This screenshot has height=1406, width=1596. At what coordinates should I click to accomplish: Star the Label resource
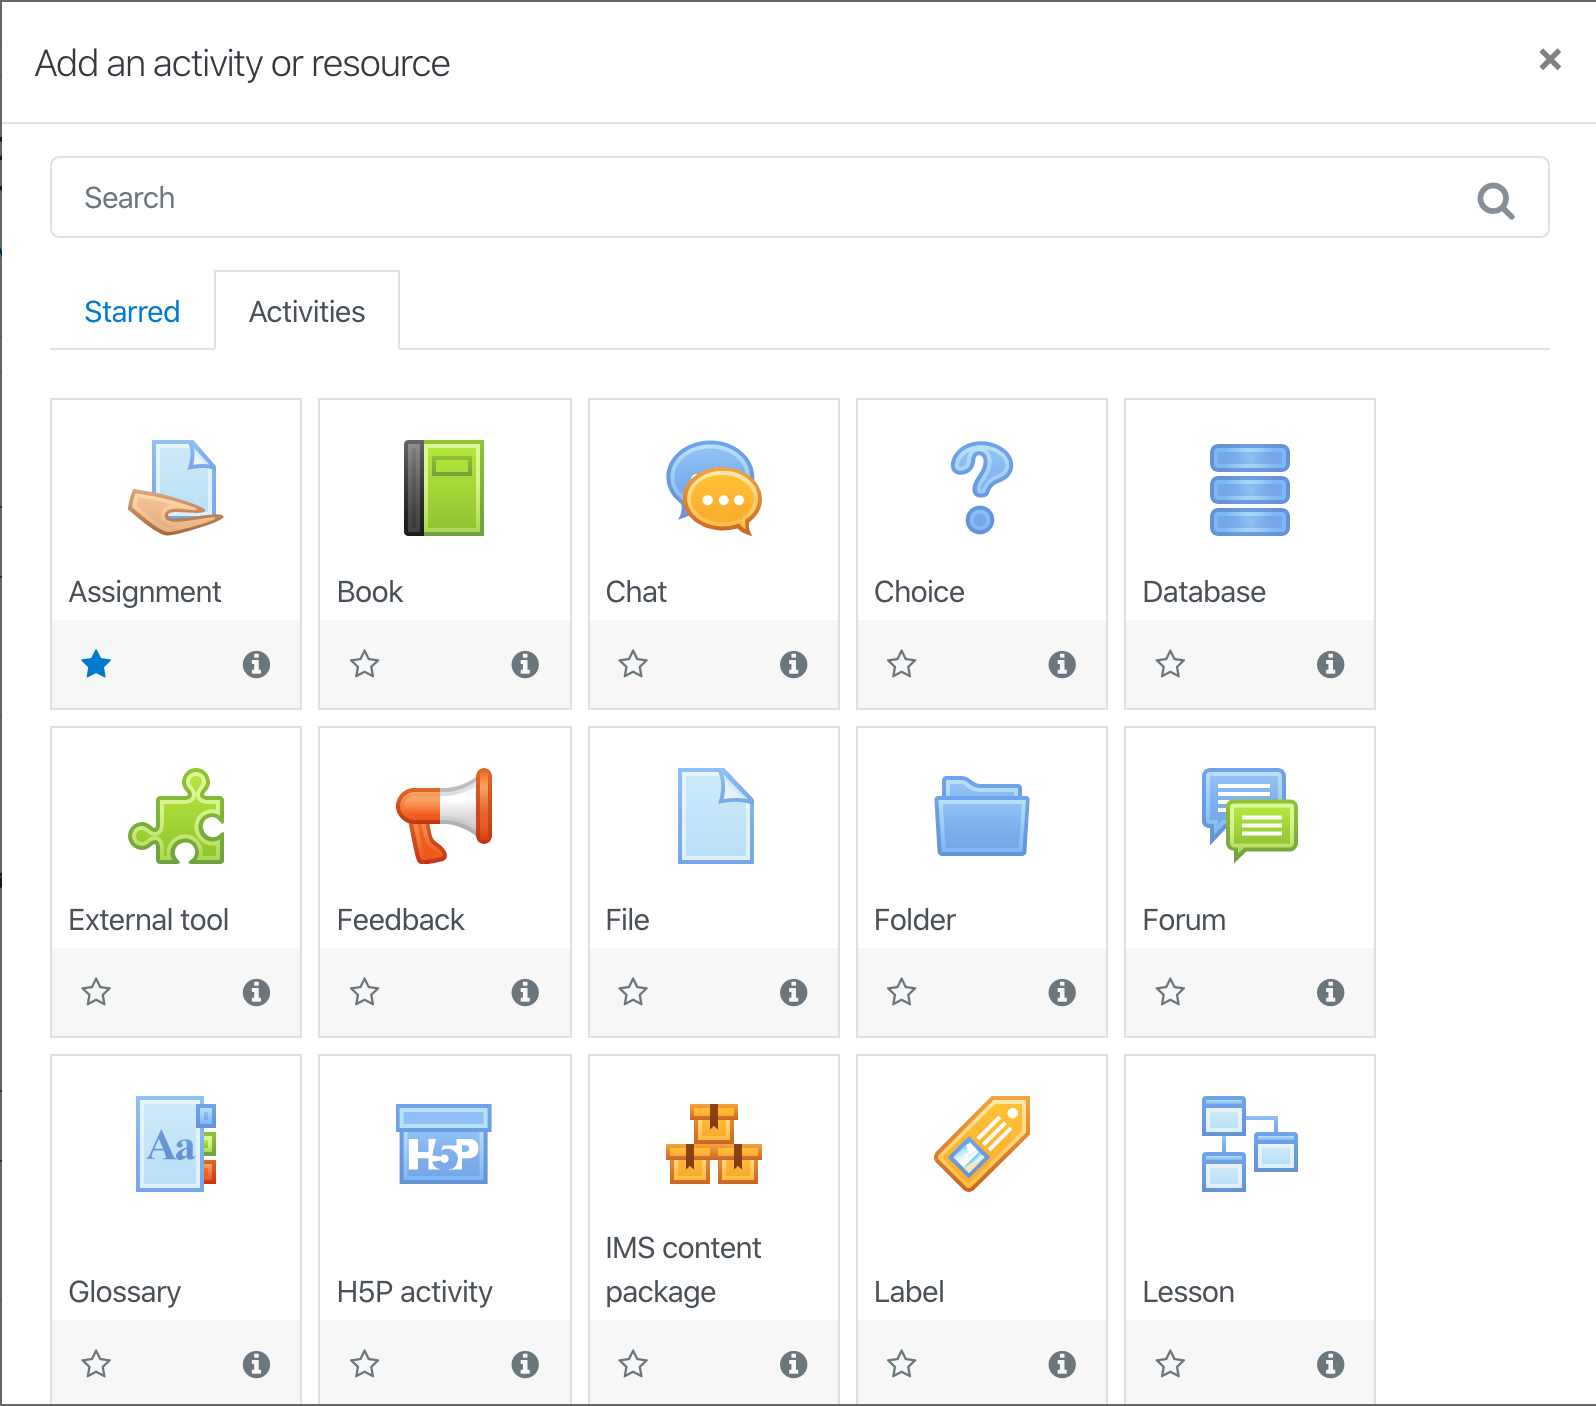pyautogui.click(x=902, y=1364)
